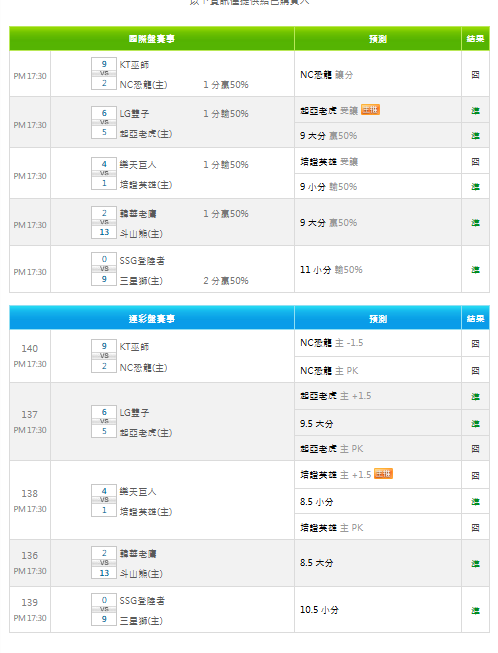Click the orange 主推 badge beside 起亞老虎 受讓
Image resolution: width=498 pixels, height=653 pixels.
(370, 110)
